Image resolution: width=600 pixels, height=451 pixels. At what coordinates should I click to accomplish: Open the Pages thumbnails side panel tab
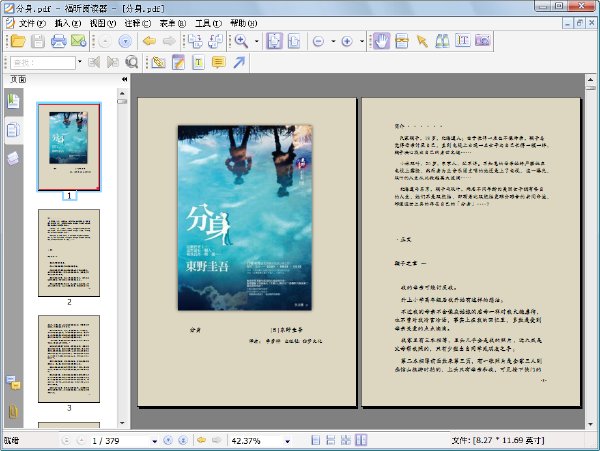(x=13, y=130)
